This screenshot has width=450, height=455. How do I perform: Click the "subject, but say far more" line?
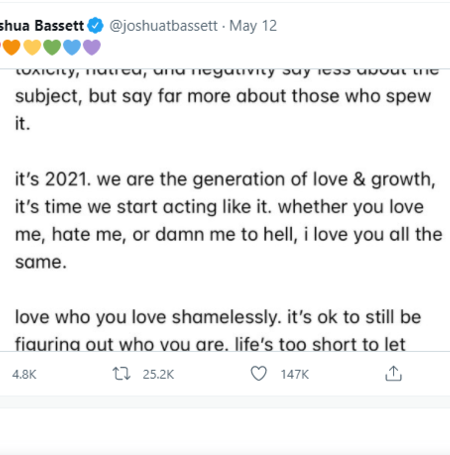pyautogui.click(x=223, y=97)
